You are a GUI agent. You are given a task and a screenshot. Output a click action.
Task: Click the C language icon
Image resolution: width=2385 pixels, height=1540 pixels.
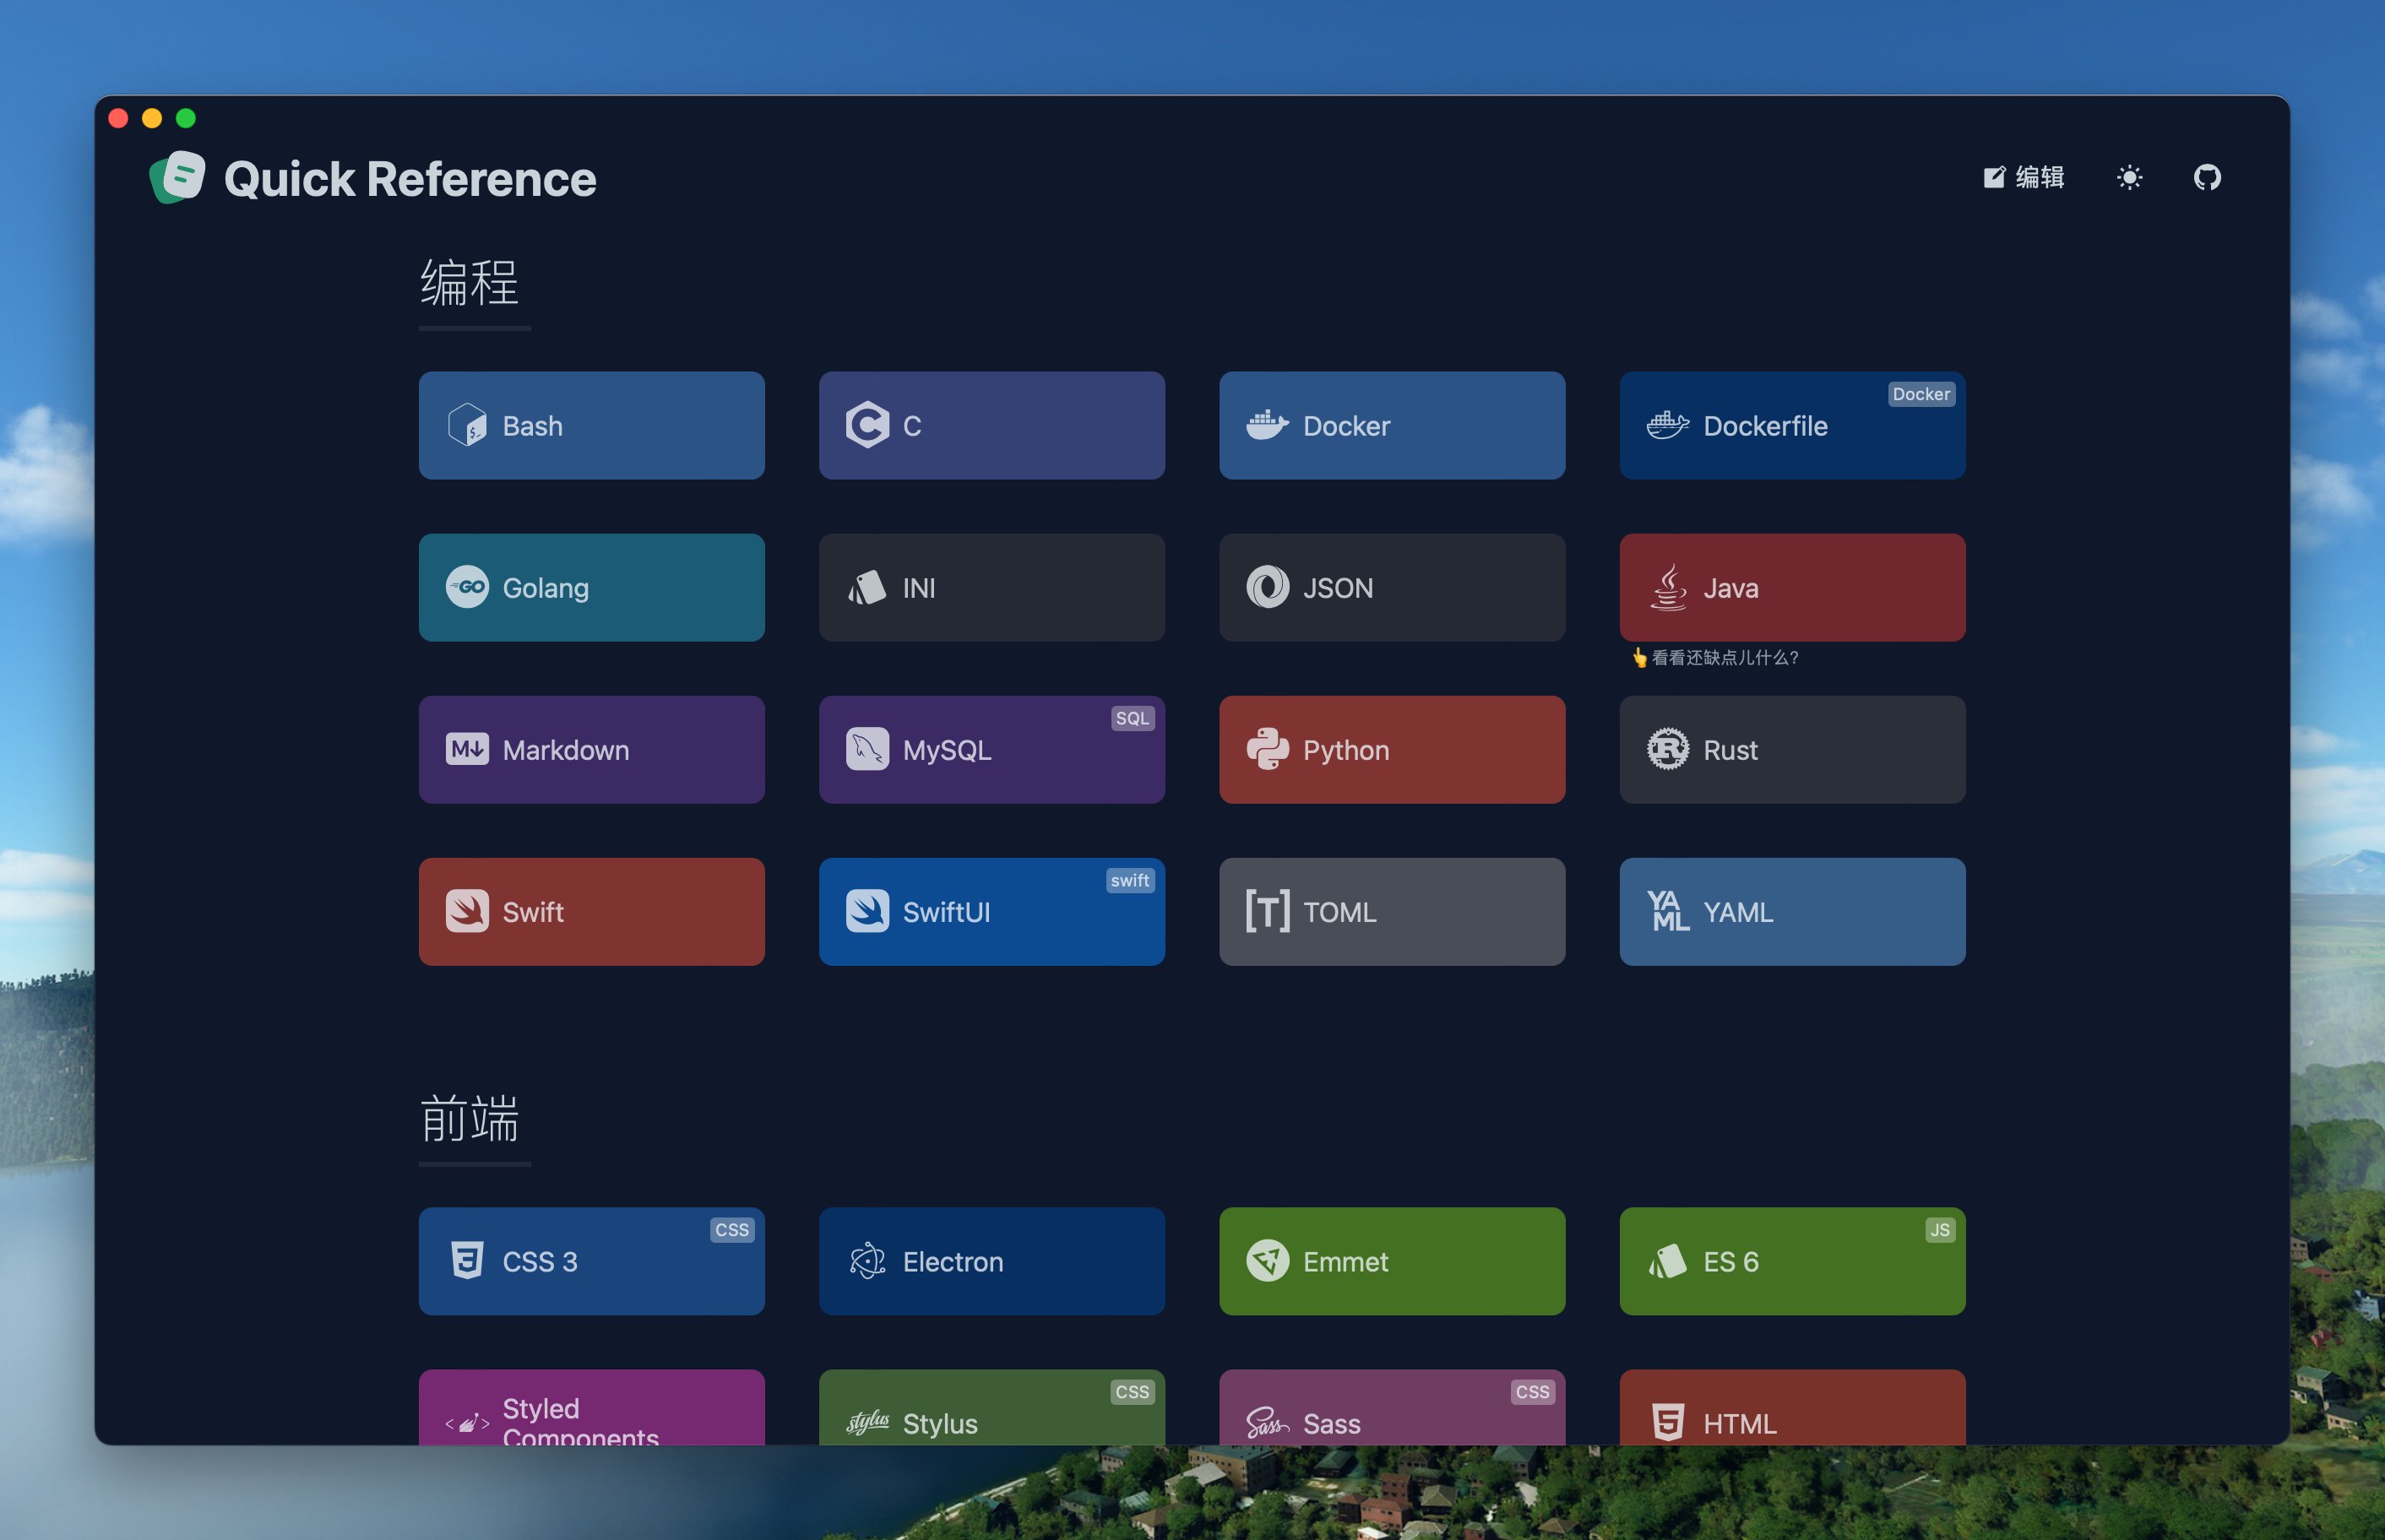867,425
